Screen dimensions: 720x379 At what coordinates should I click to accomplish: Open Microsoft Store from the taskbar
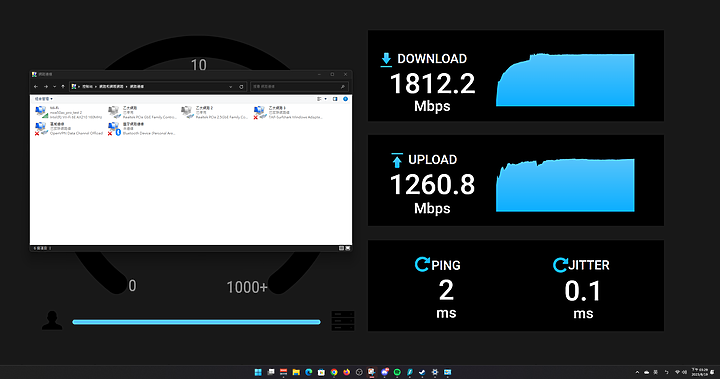[x=321, y=372]
